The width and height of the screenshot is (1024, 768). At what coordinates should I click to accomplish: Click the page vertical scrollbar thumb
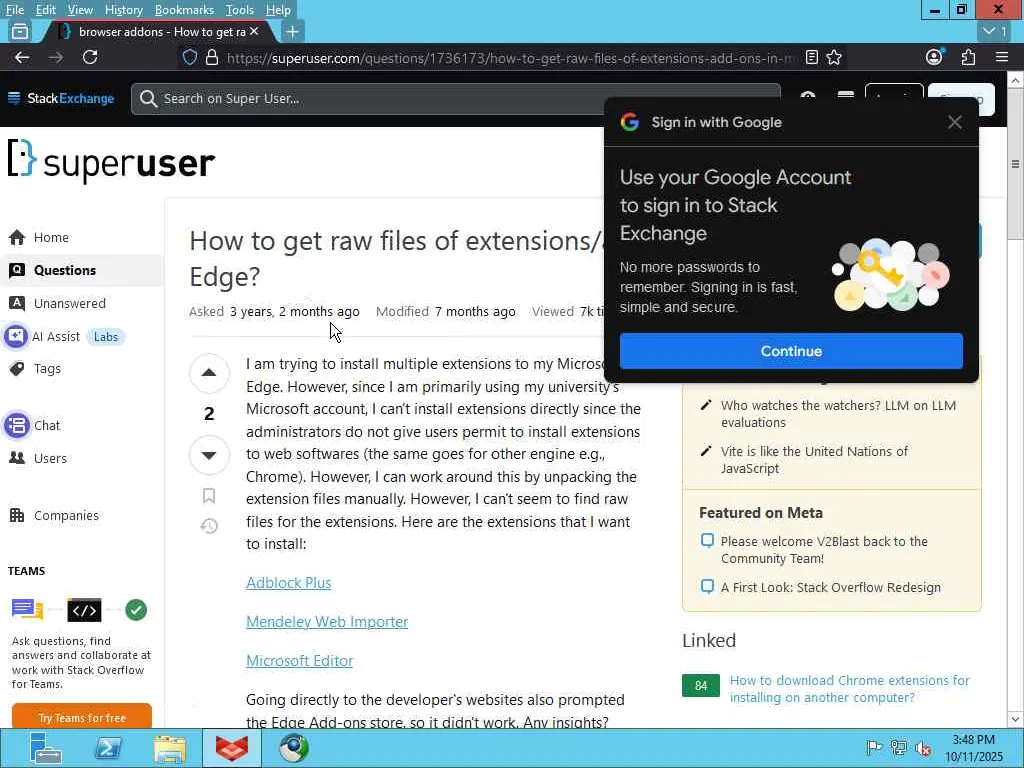point(1016,163)
